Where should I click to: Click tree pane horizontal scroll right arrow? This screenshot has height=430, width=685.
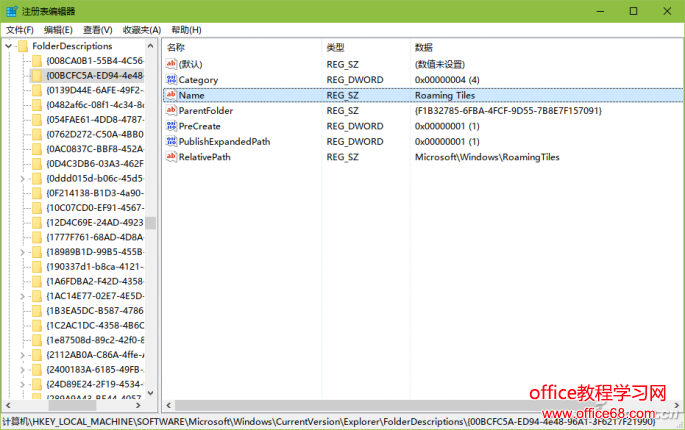pos(138,406)
